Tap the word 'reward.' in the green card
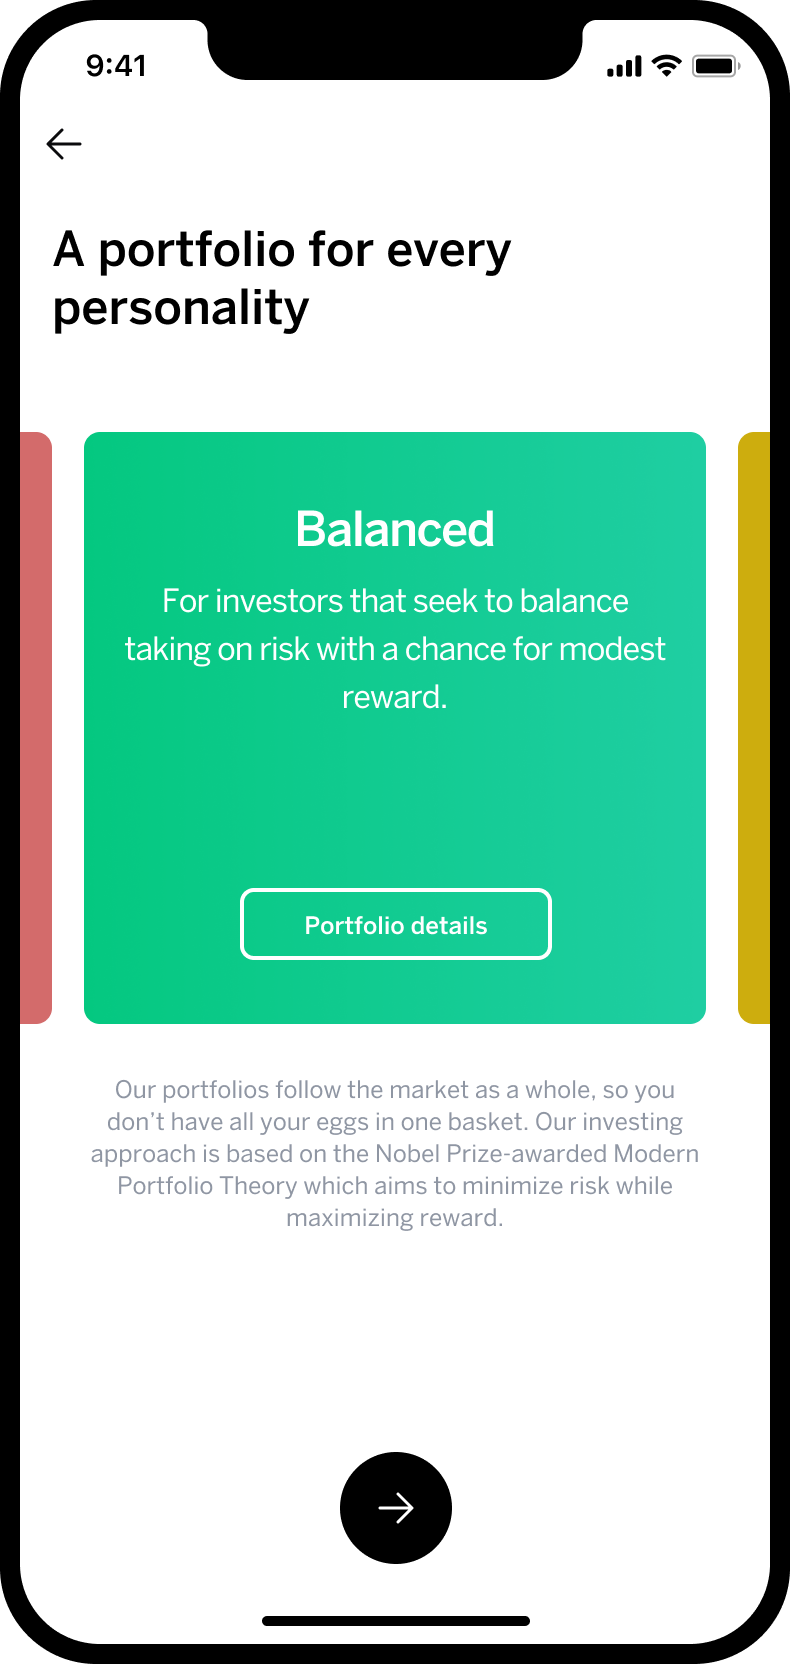 (395, 697)
